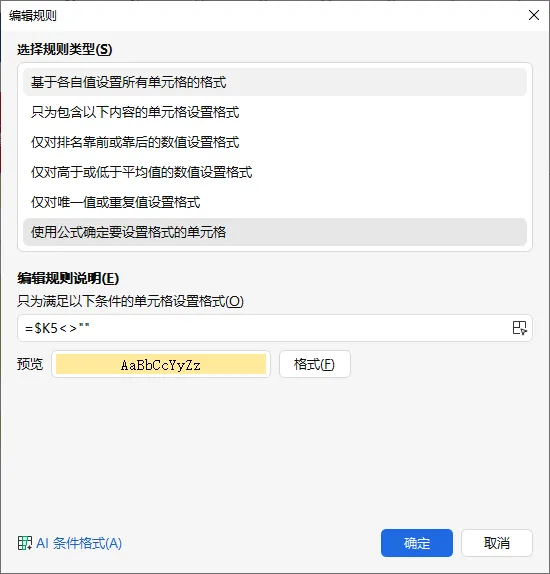The image size is (550, 574).
Task: Open the AI 条件格式(A) link
Action: tap(79, 543)
